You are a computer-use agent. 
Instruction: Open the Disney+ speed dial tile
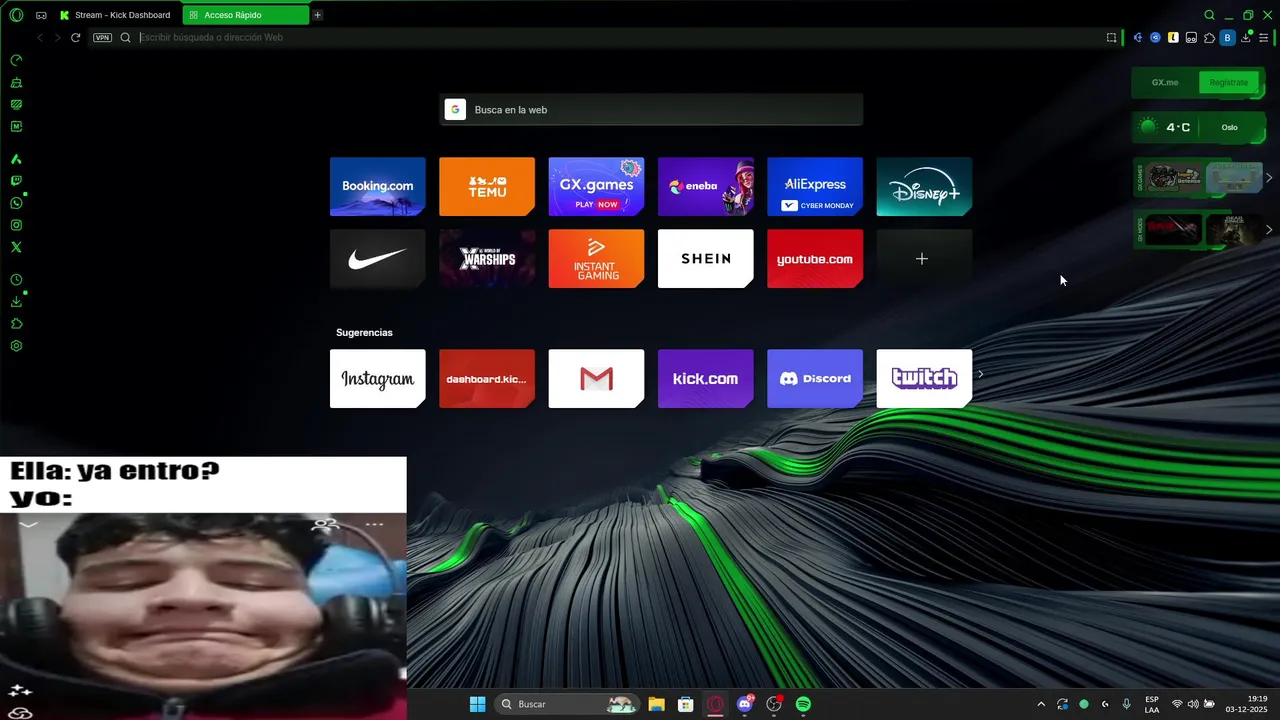(x=924, y=186)
